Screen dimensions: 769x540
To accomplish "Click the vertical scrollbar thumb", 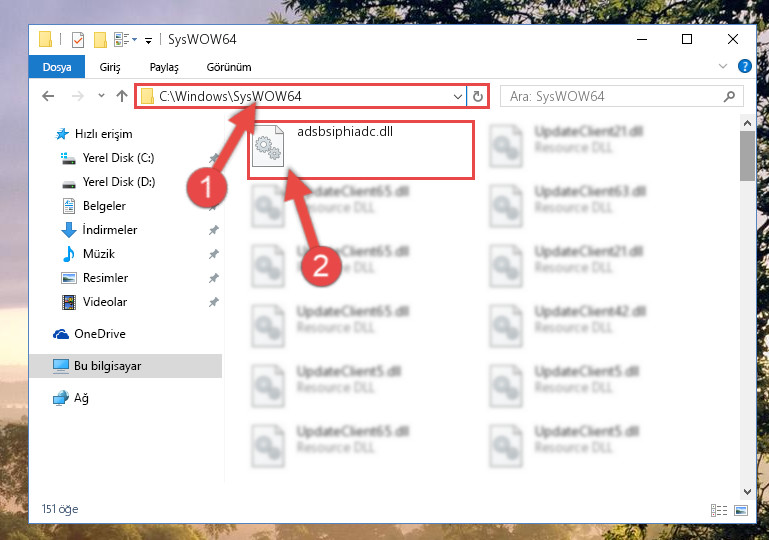I will (747, 156).
